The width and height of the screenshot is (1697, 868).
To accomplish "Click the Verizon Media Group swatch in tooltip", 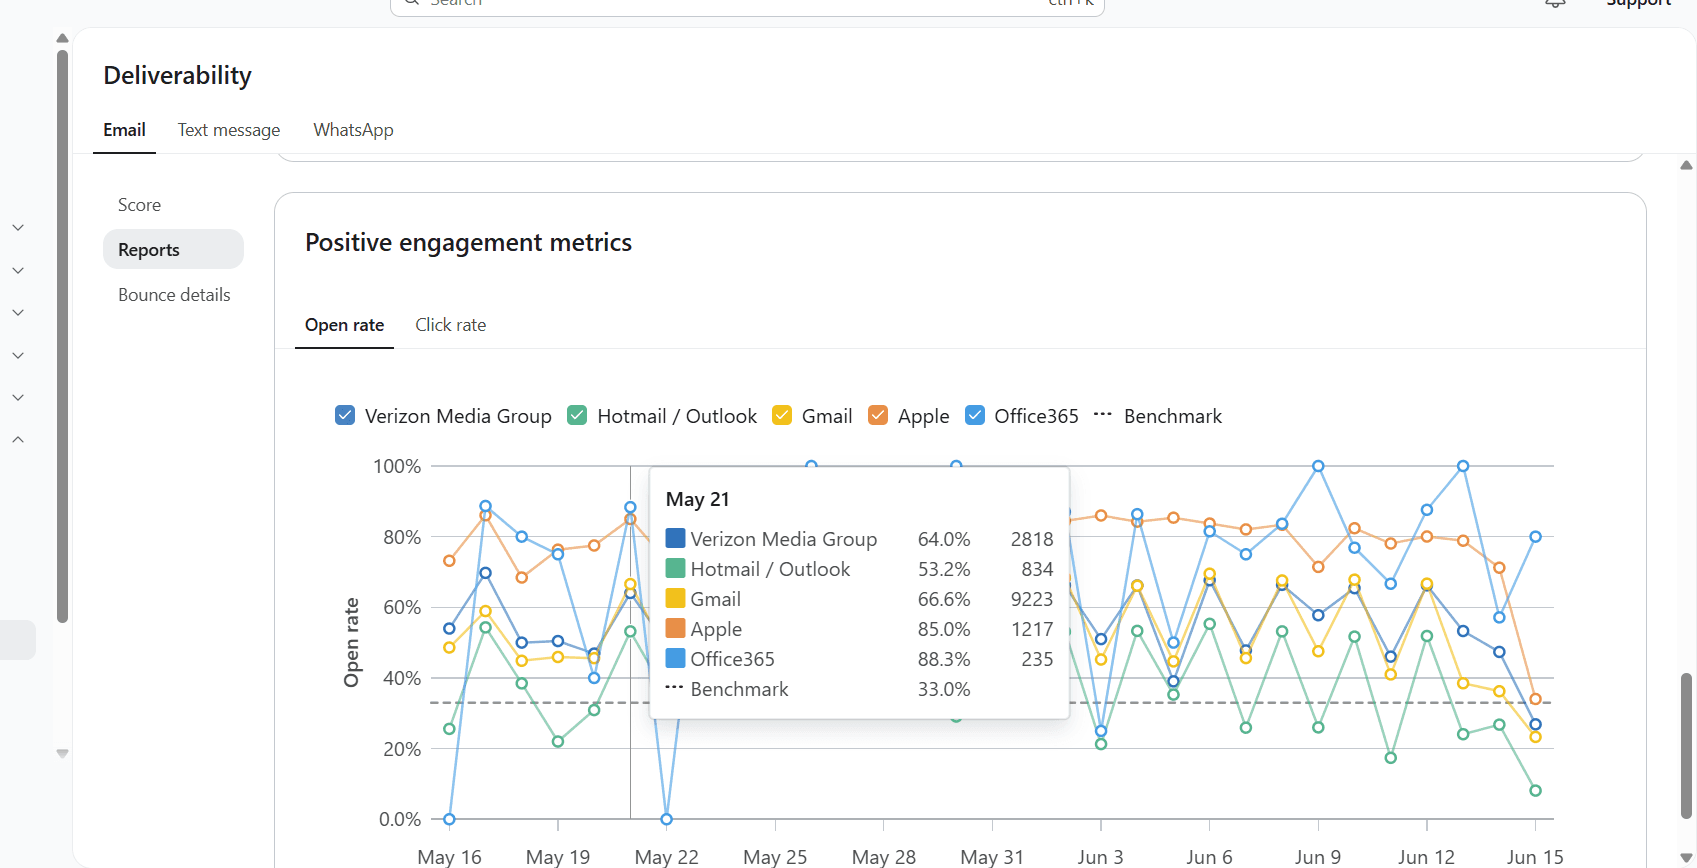I will tap(675, 539).
